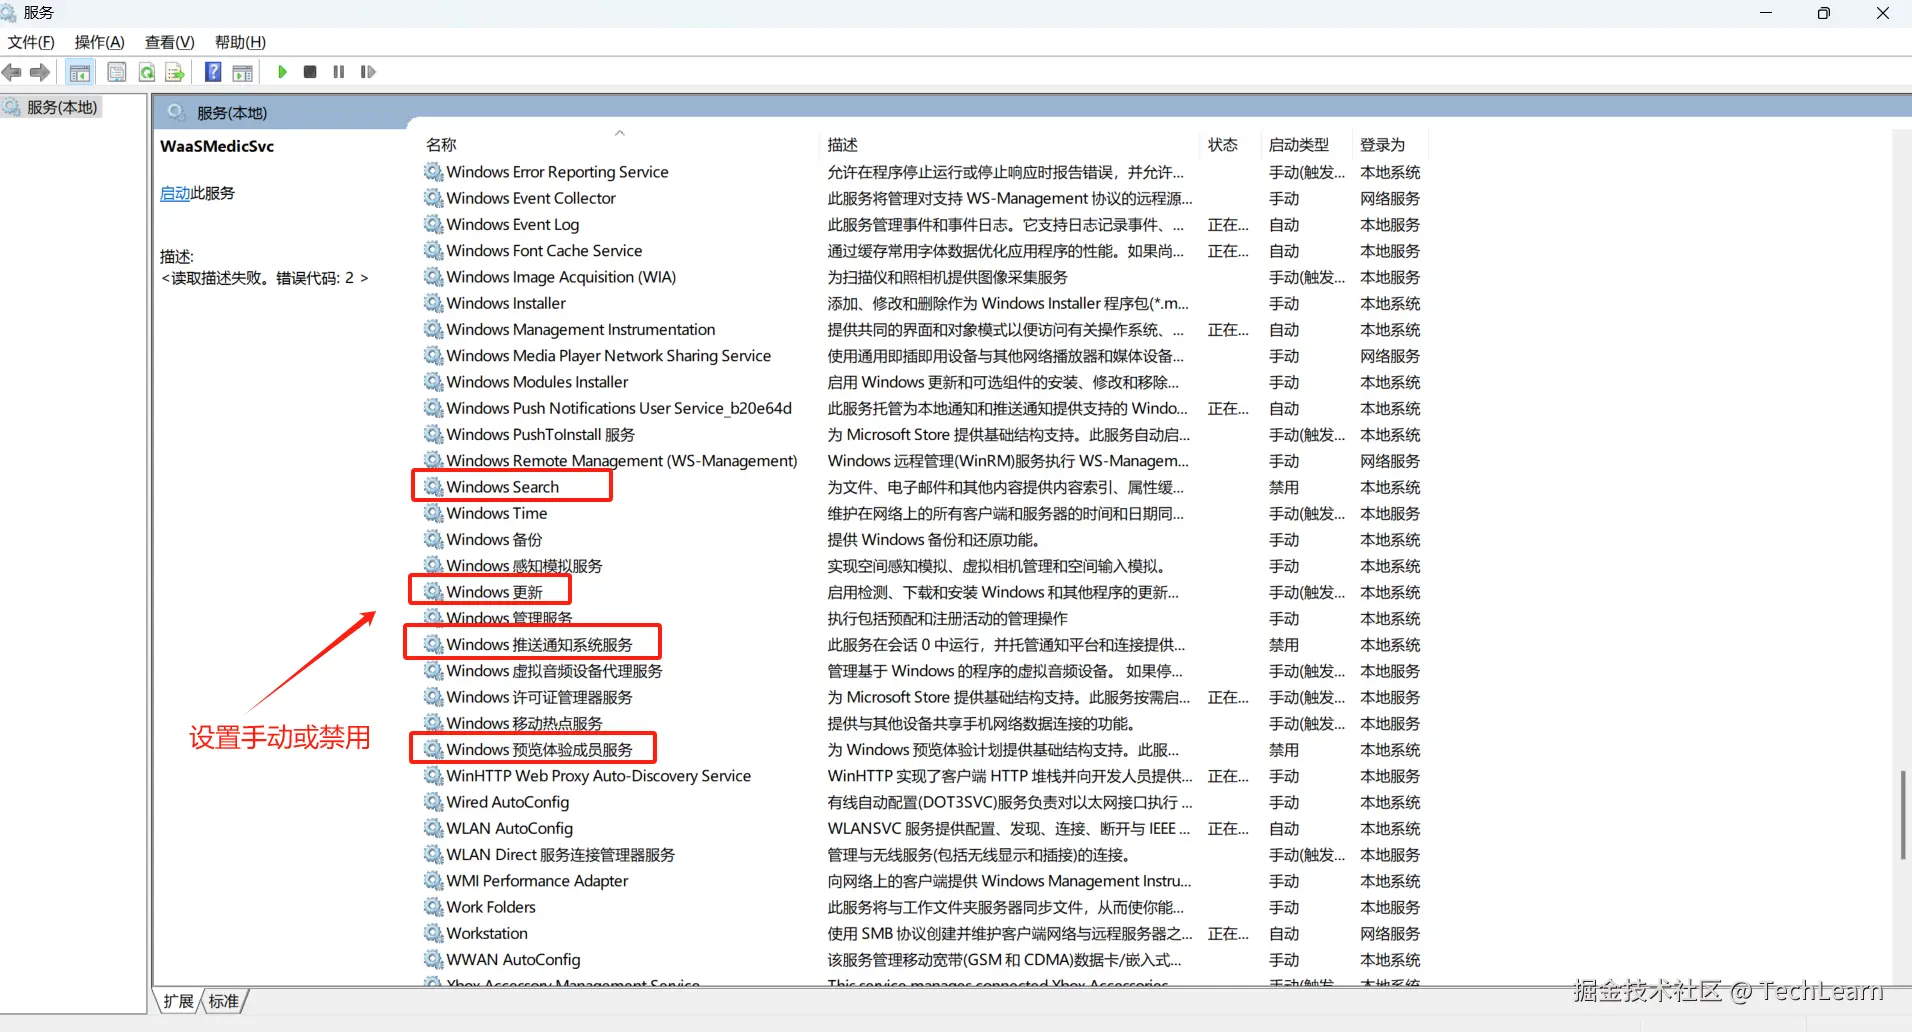Select Windows Push Notifications User Service_b20e64d
The width and height of the screenshot is (1912, 1032).
tap(619, 408)
